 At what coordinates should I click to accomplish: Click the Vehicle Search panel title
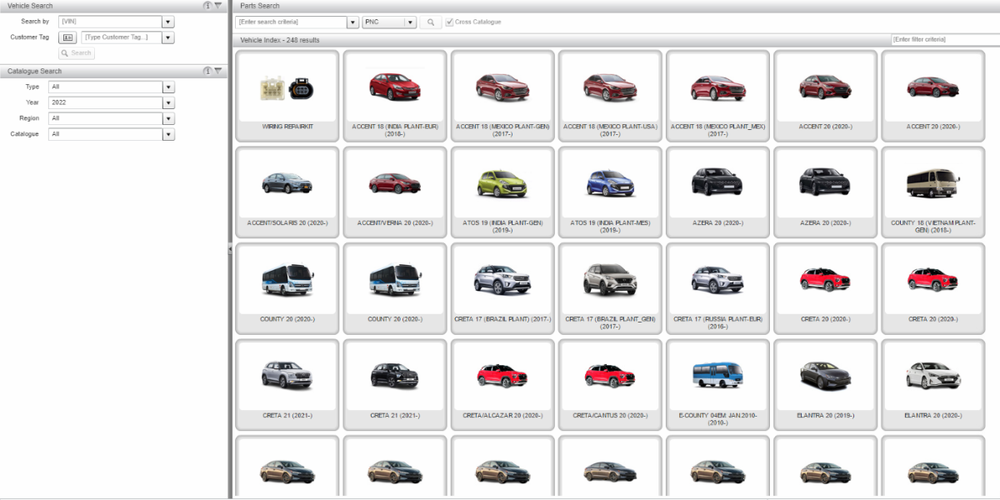(x=30, y=6)
